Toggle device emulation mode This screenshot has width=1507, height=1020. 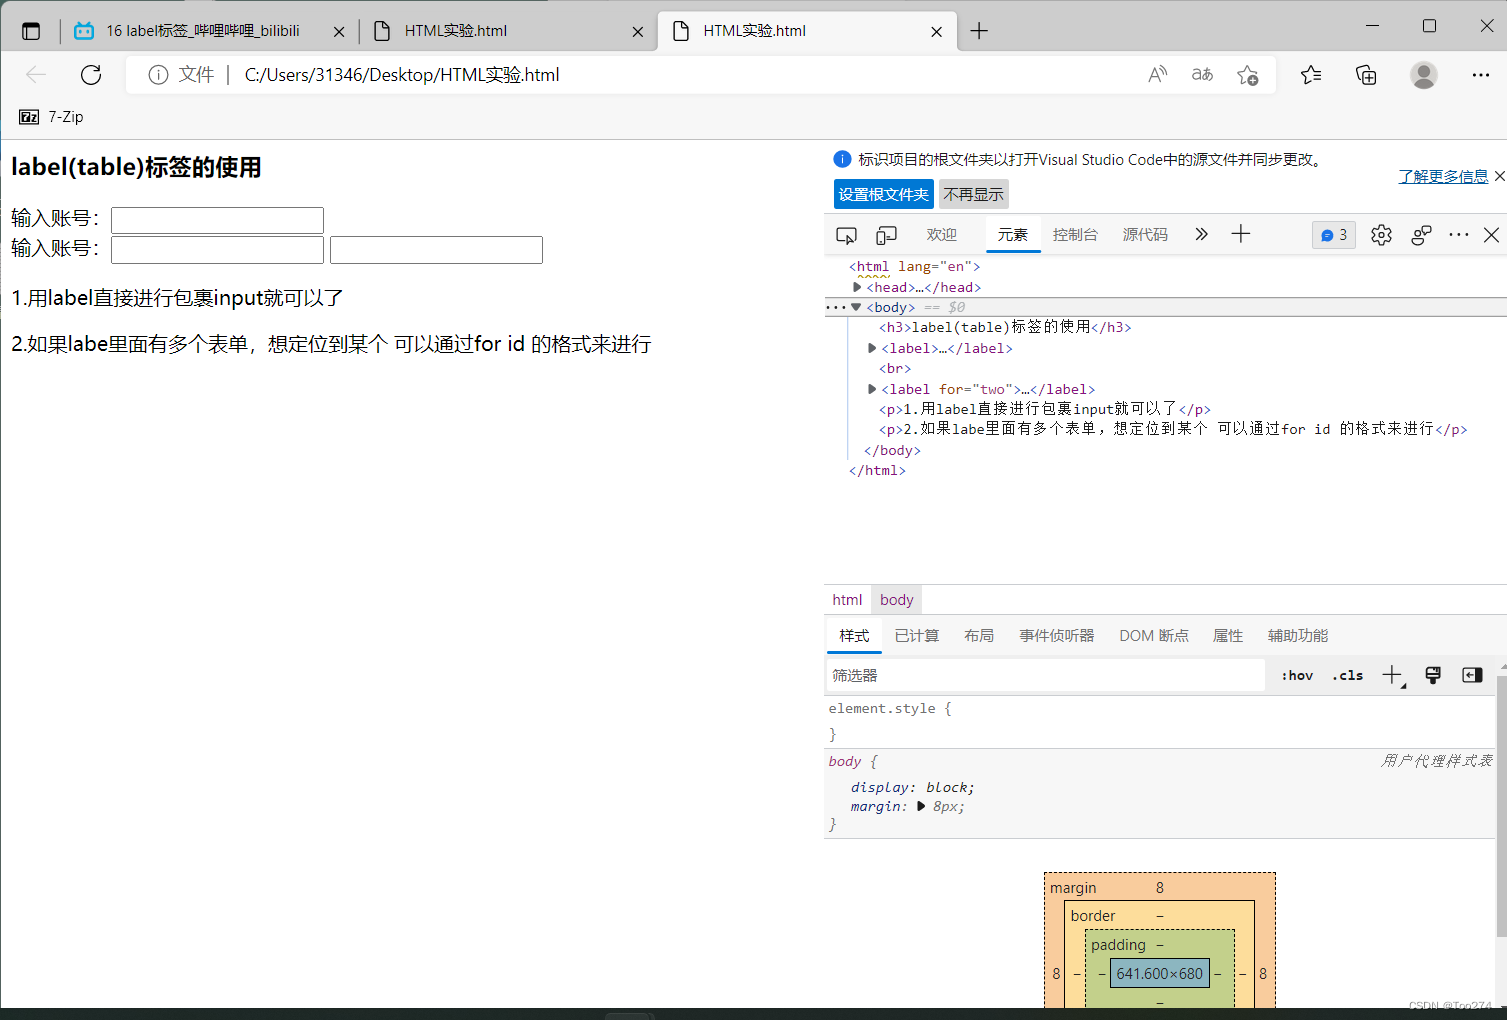886,235
